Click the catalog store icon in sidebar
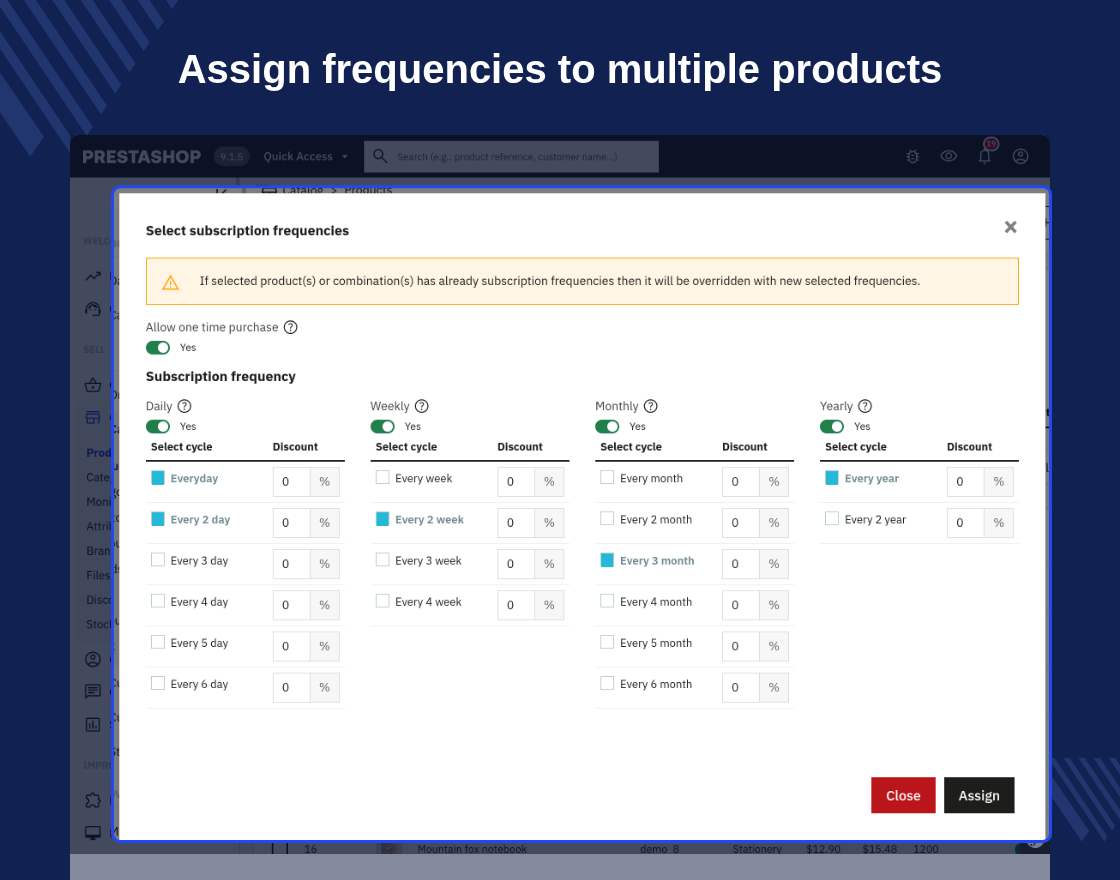The image size is (1120, 880). click(93, 417)
